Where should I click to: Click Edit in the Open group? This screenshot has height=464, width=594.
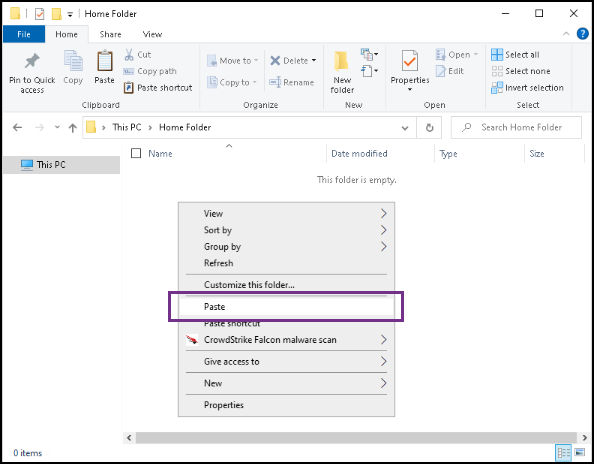pos(450,71)
